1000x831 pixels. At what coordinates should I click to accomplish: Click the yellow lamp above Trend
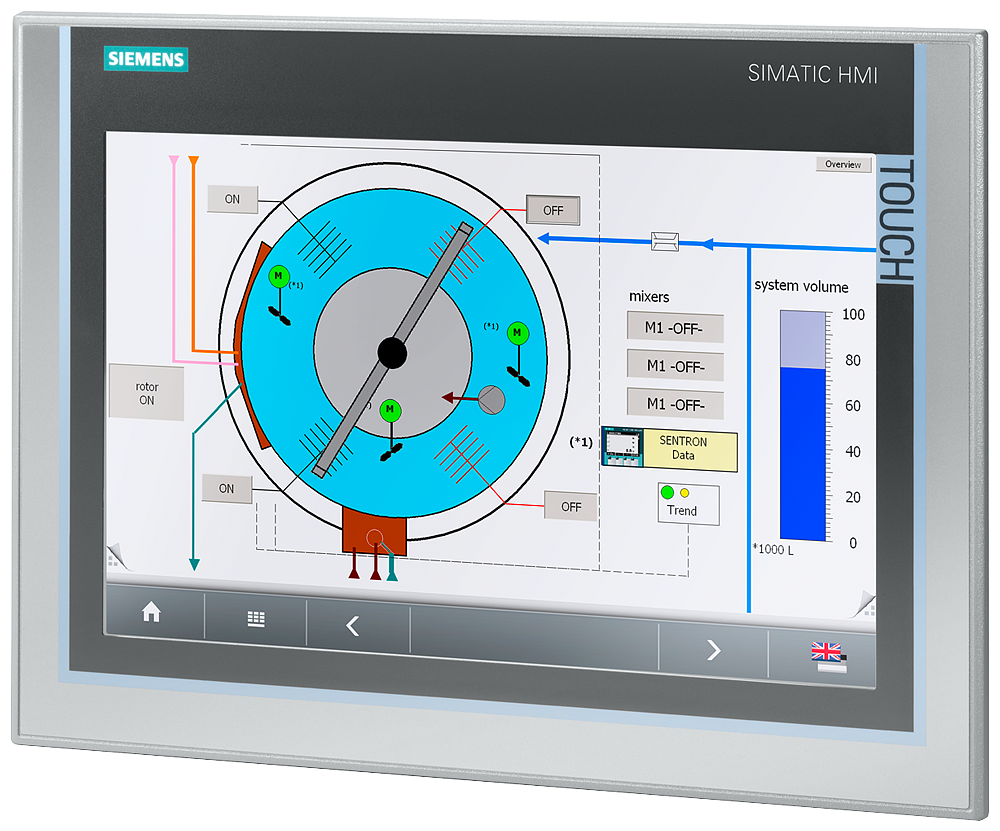[x=683, y=493]
